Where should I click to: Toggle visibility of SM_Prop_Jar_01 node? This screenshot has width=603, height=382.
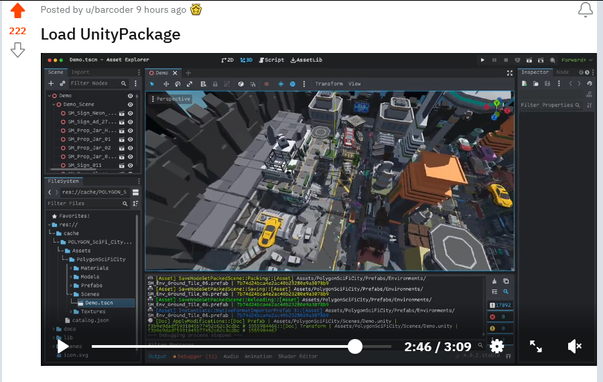(130, 139)
